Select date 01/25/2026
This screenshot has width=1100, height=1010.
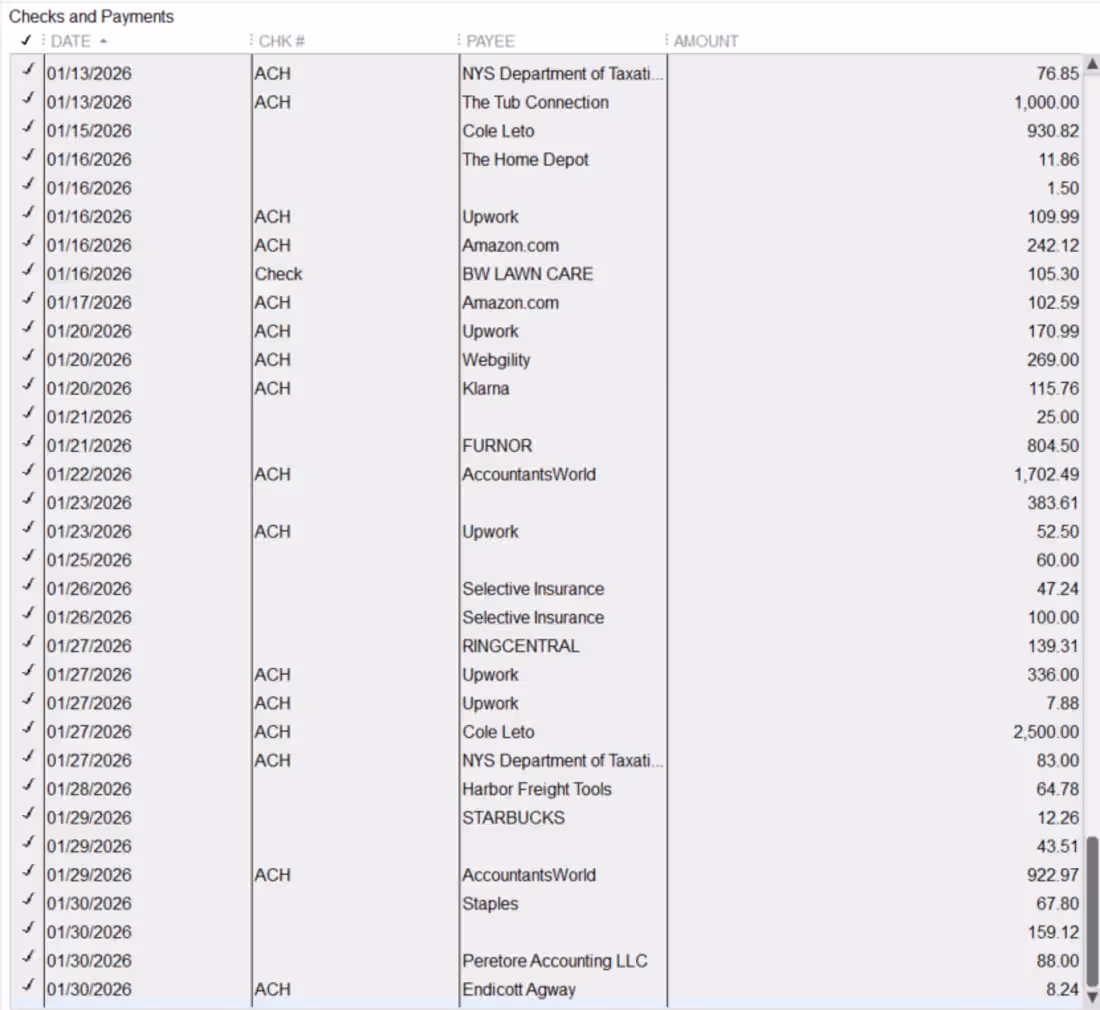(89, 560)
